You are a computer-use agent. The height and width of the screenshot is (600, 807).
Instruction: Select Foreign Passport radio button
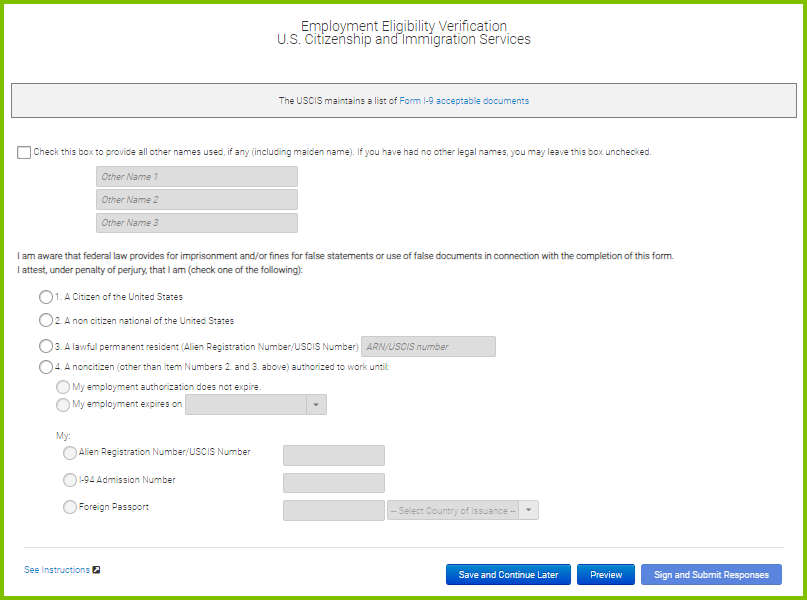click(69, 507)
